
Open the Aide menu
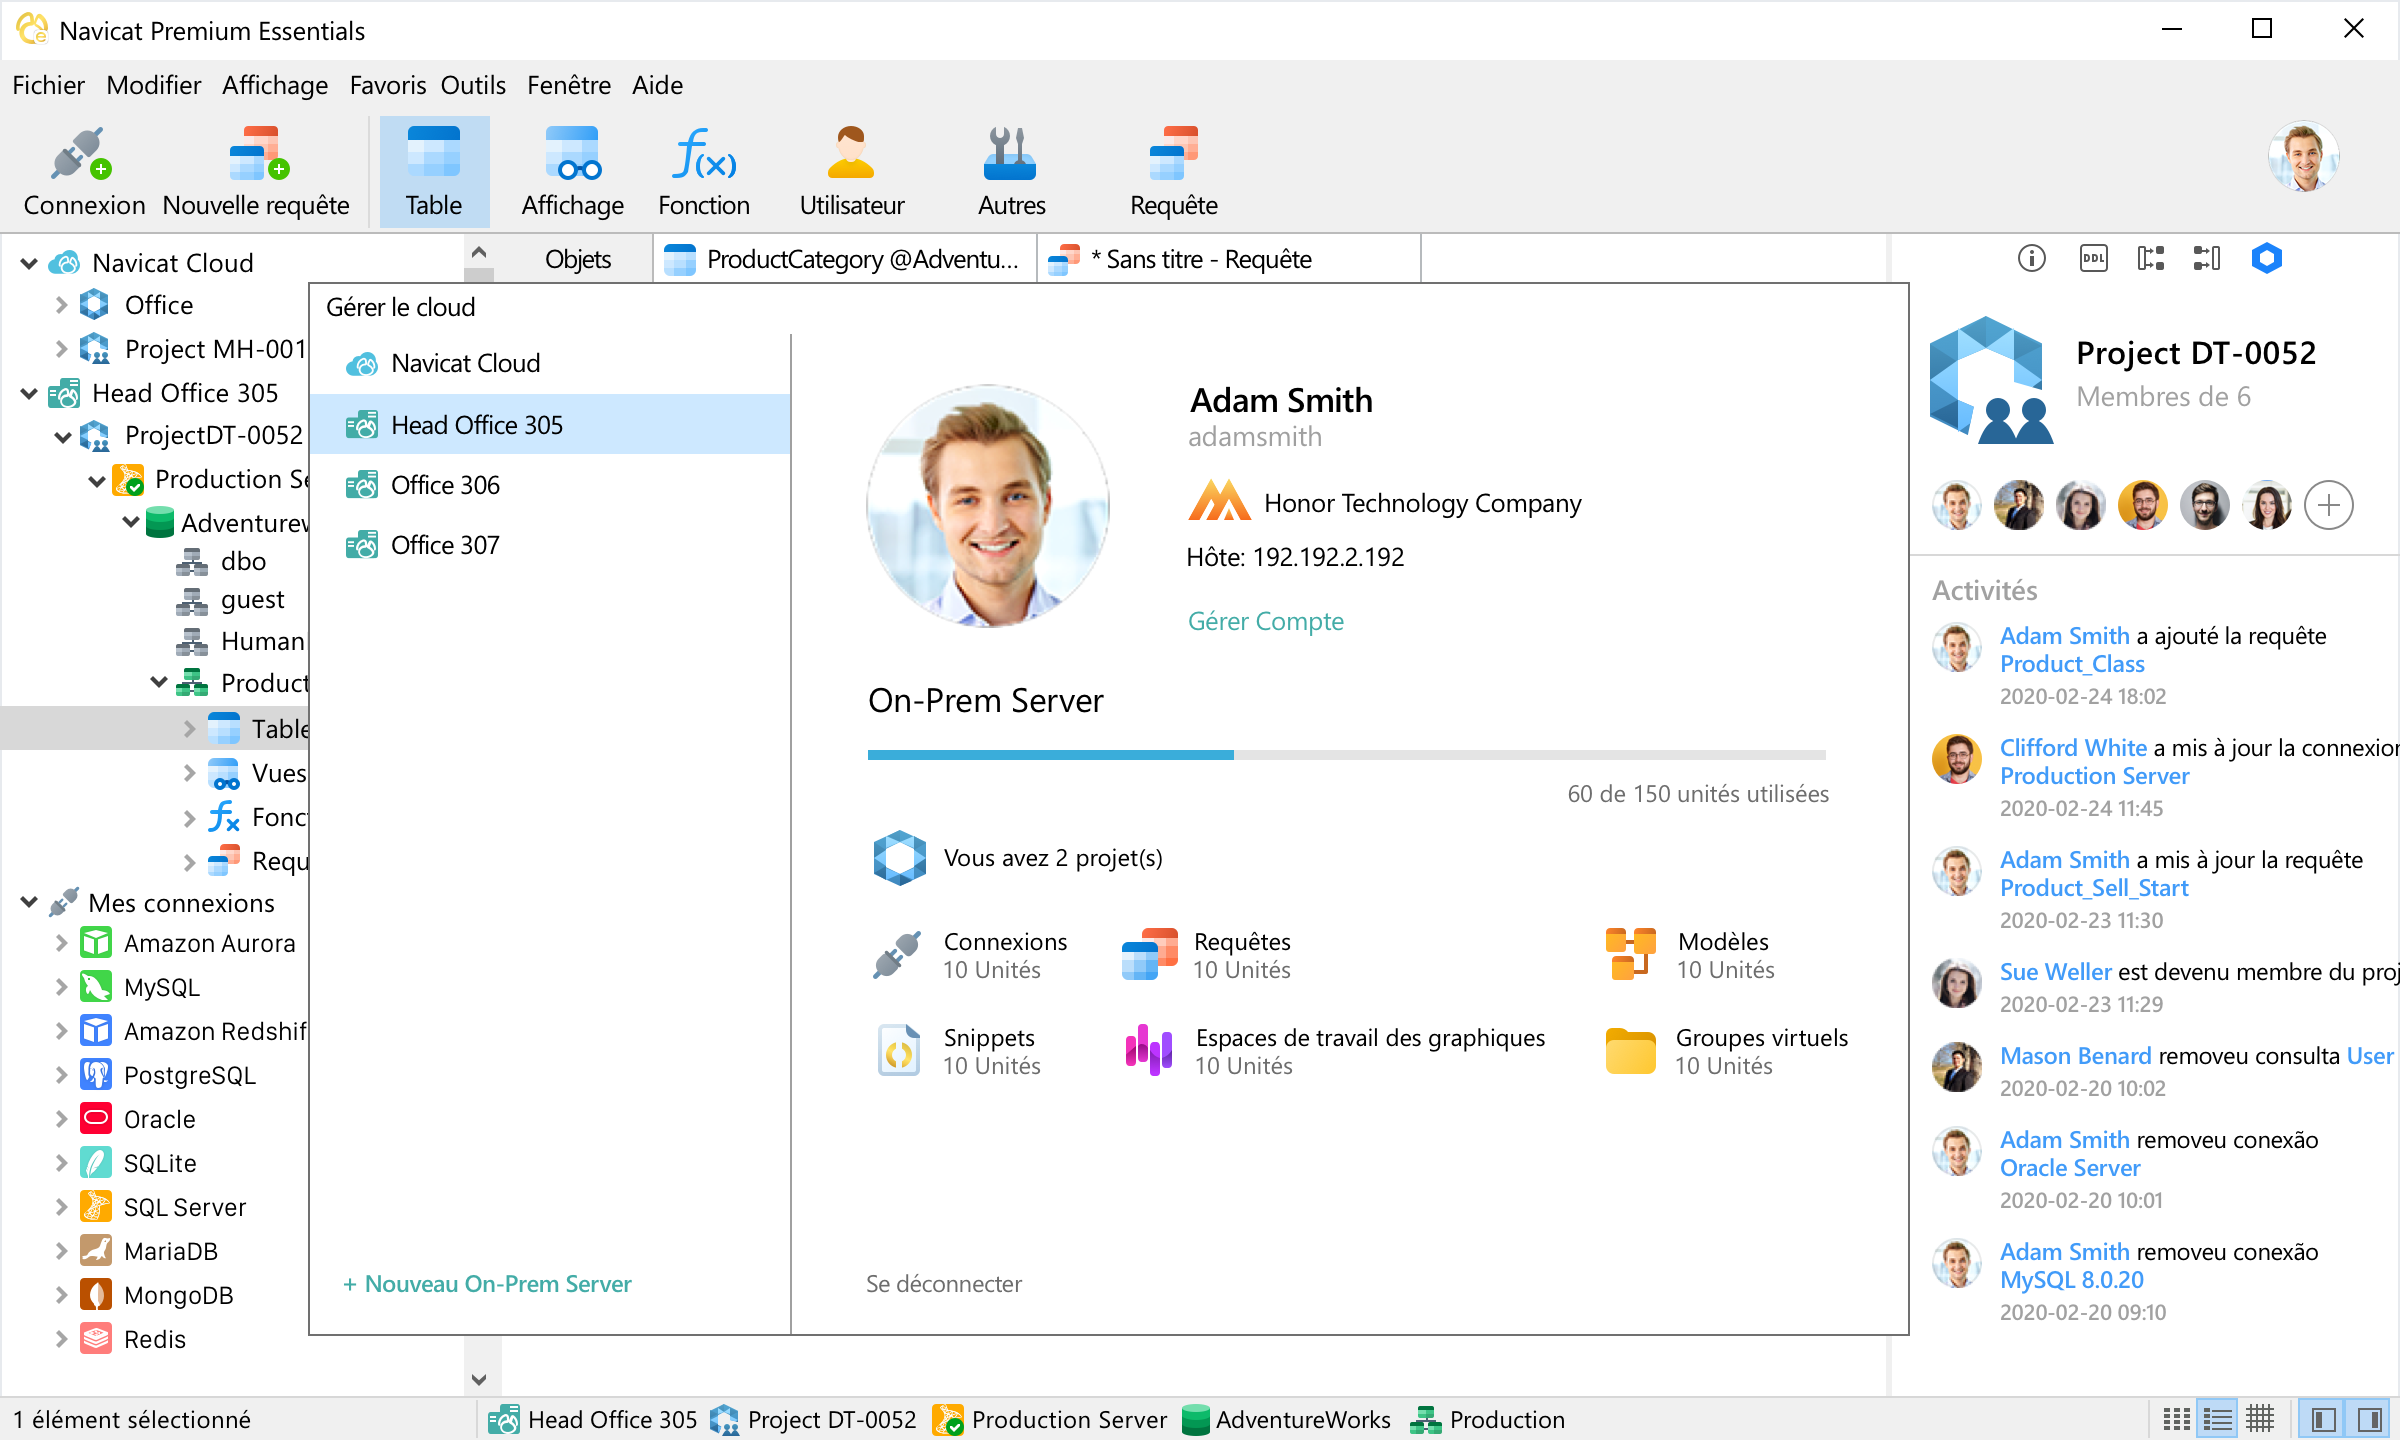657,86
